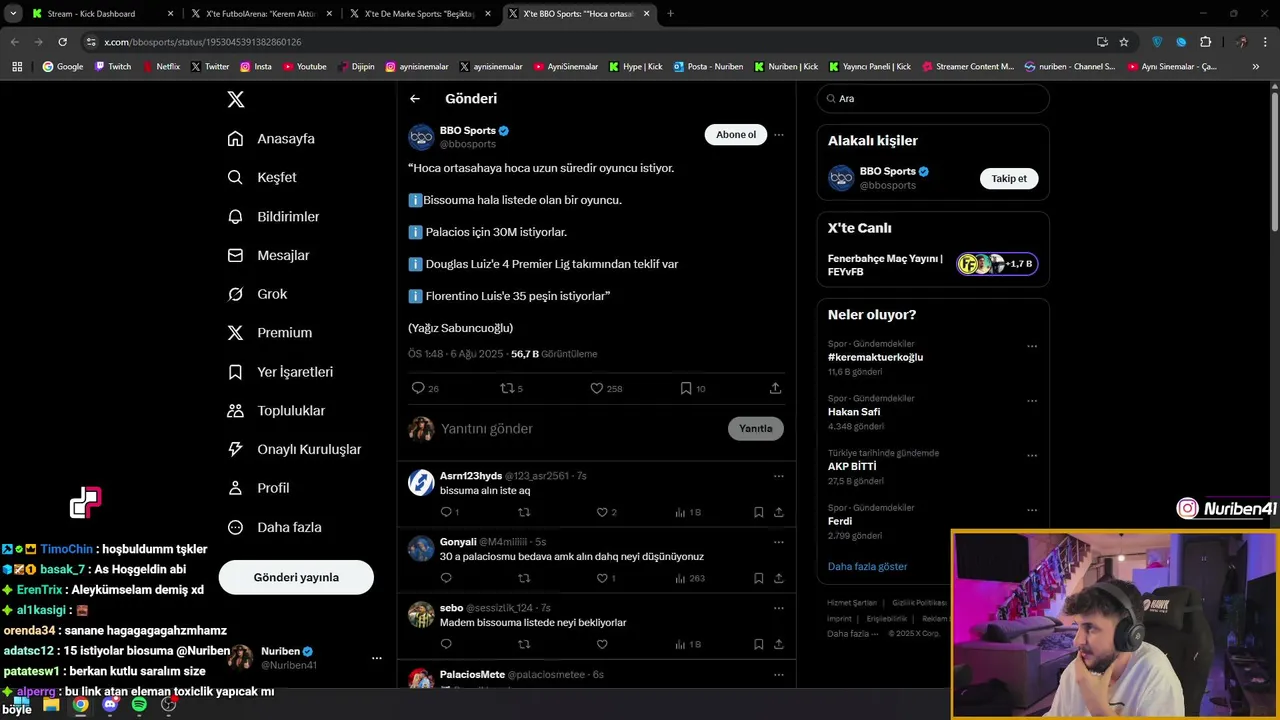
Task: Open File Explorer from the taskbar
Action: point(51,705)
